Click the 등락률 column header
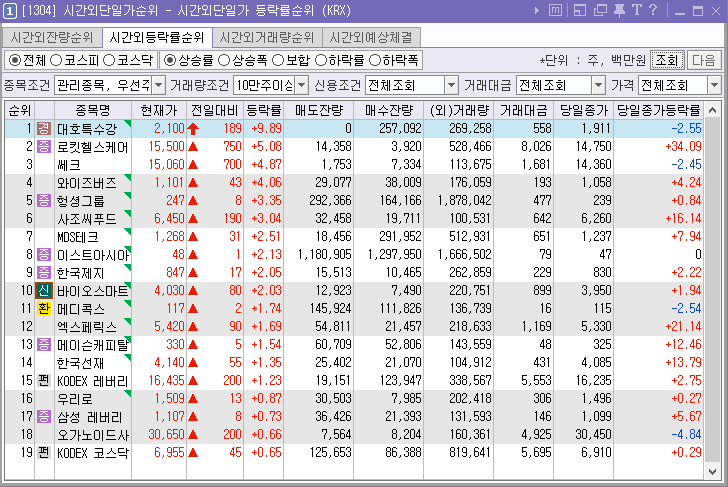The image size is (728, 487). (x=264, y=110)
